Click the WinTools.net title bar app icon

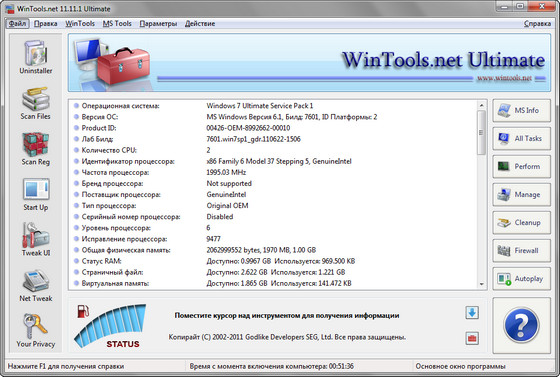10,9
